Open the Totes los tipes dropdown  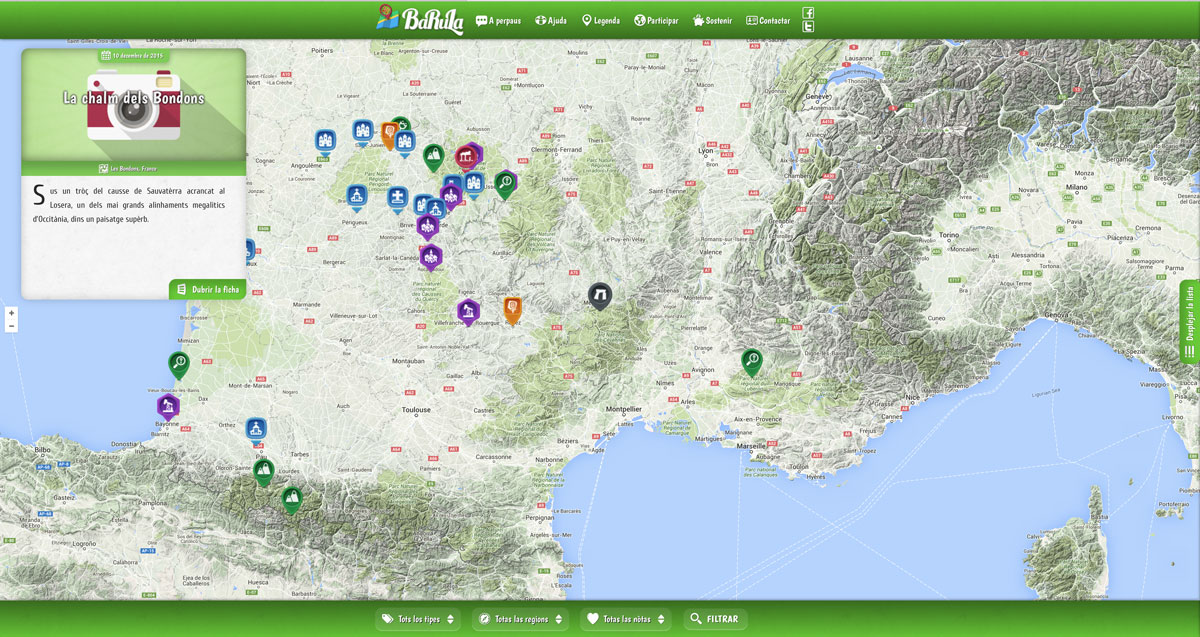pyautogui.click(x=419, y=619)
